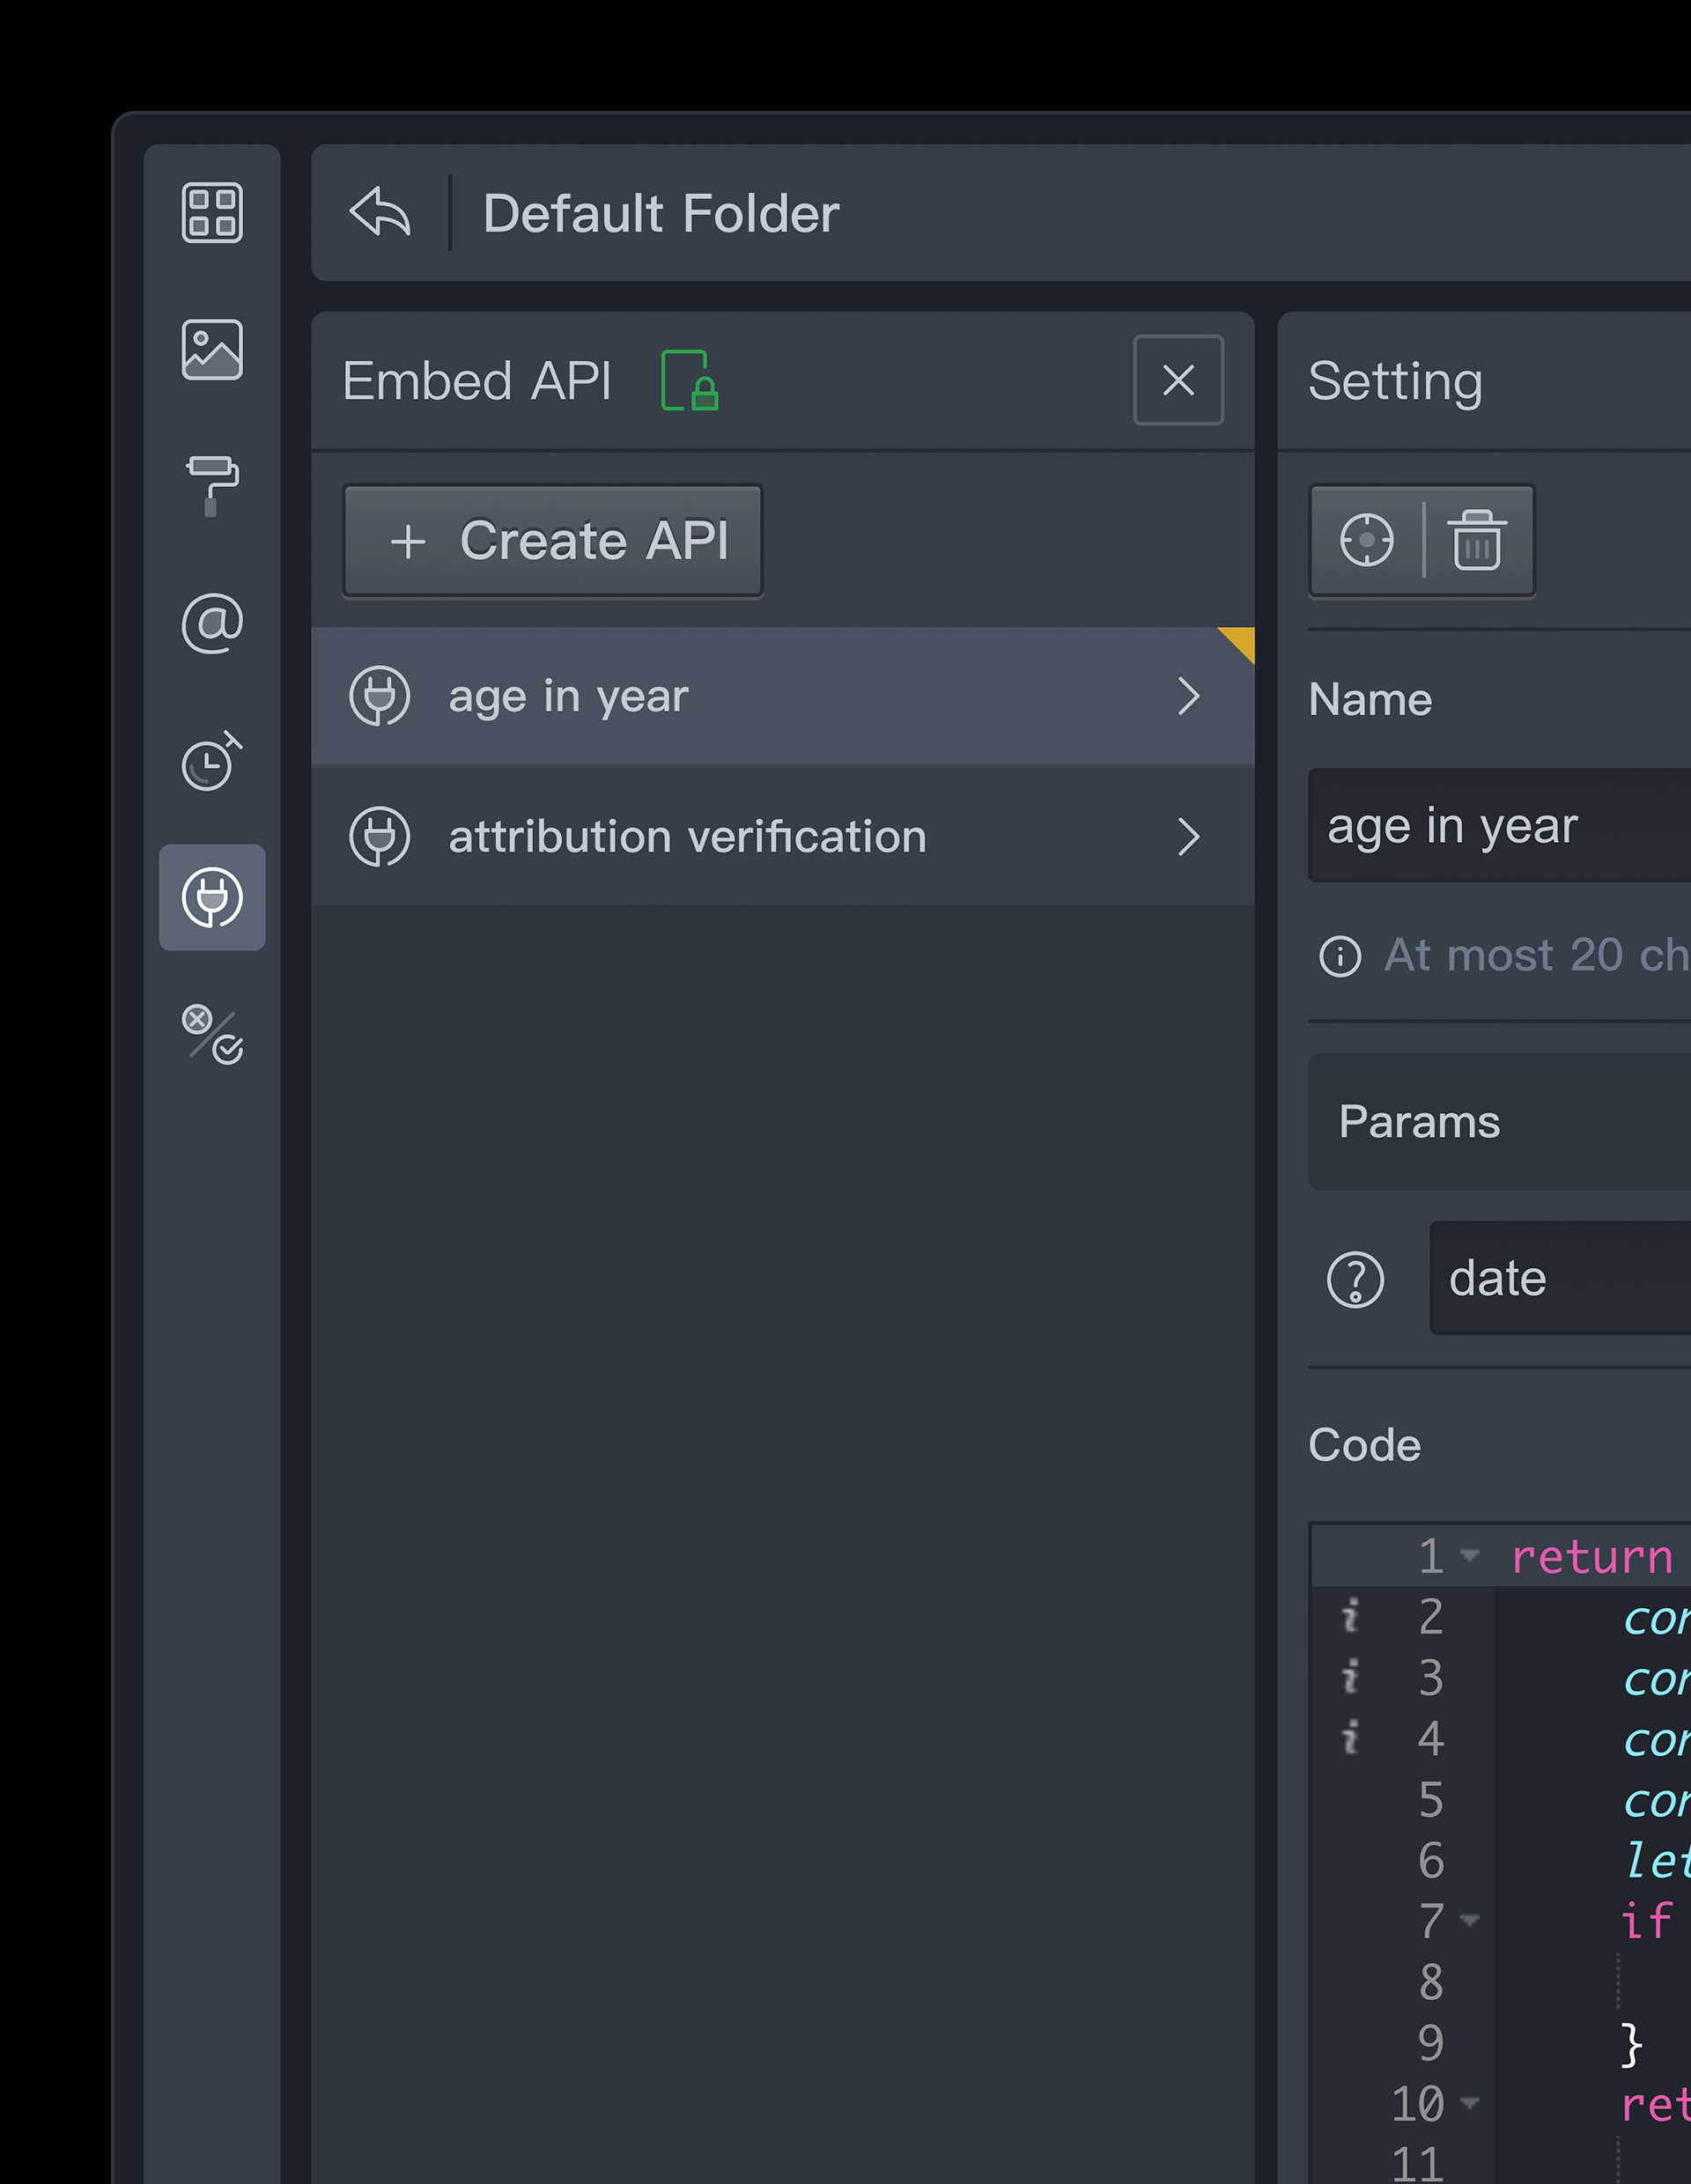Open the @ mention sidebar icon
This screenshot has width=1691, height=2184.
[212, 623]
